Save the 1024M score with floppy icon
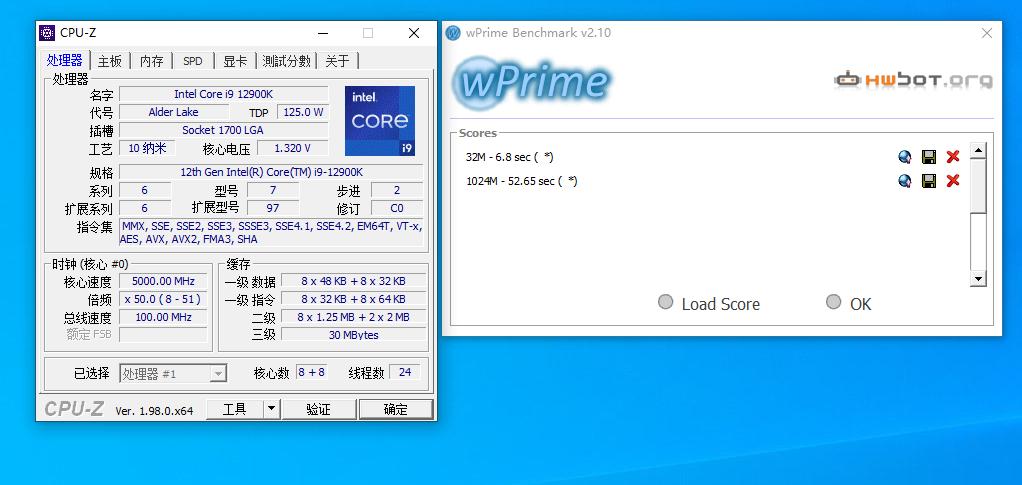 (x=929, y=181)
